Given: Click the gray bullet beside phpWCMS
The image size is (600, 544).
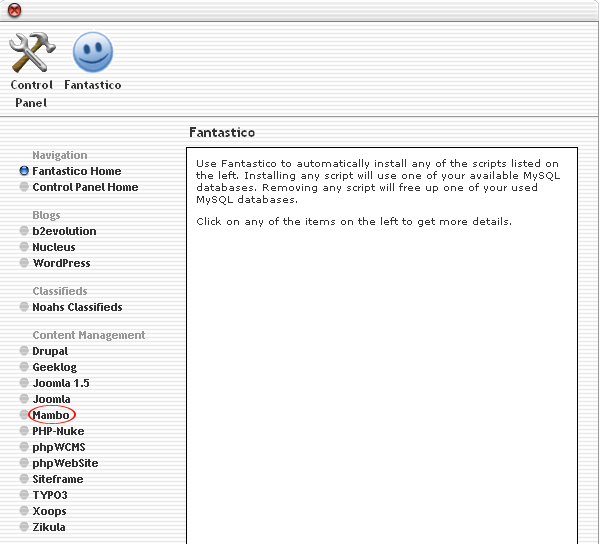Looking at the screenshot, I should (24, 447).
